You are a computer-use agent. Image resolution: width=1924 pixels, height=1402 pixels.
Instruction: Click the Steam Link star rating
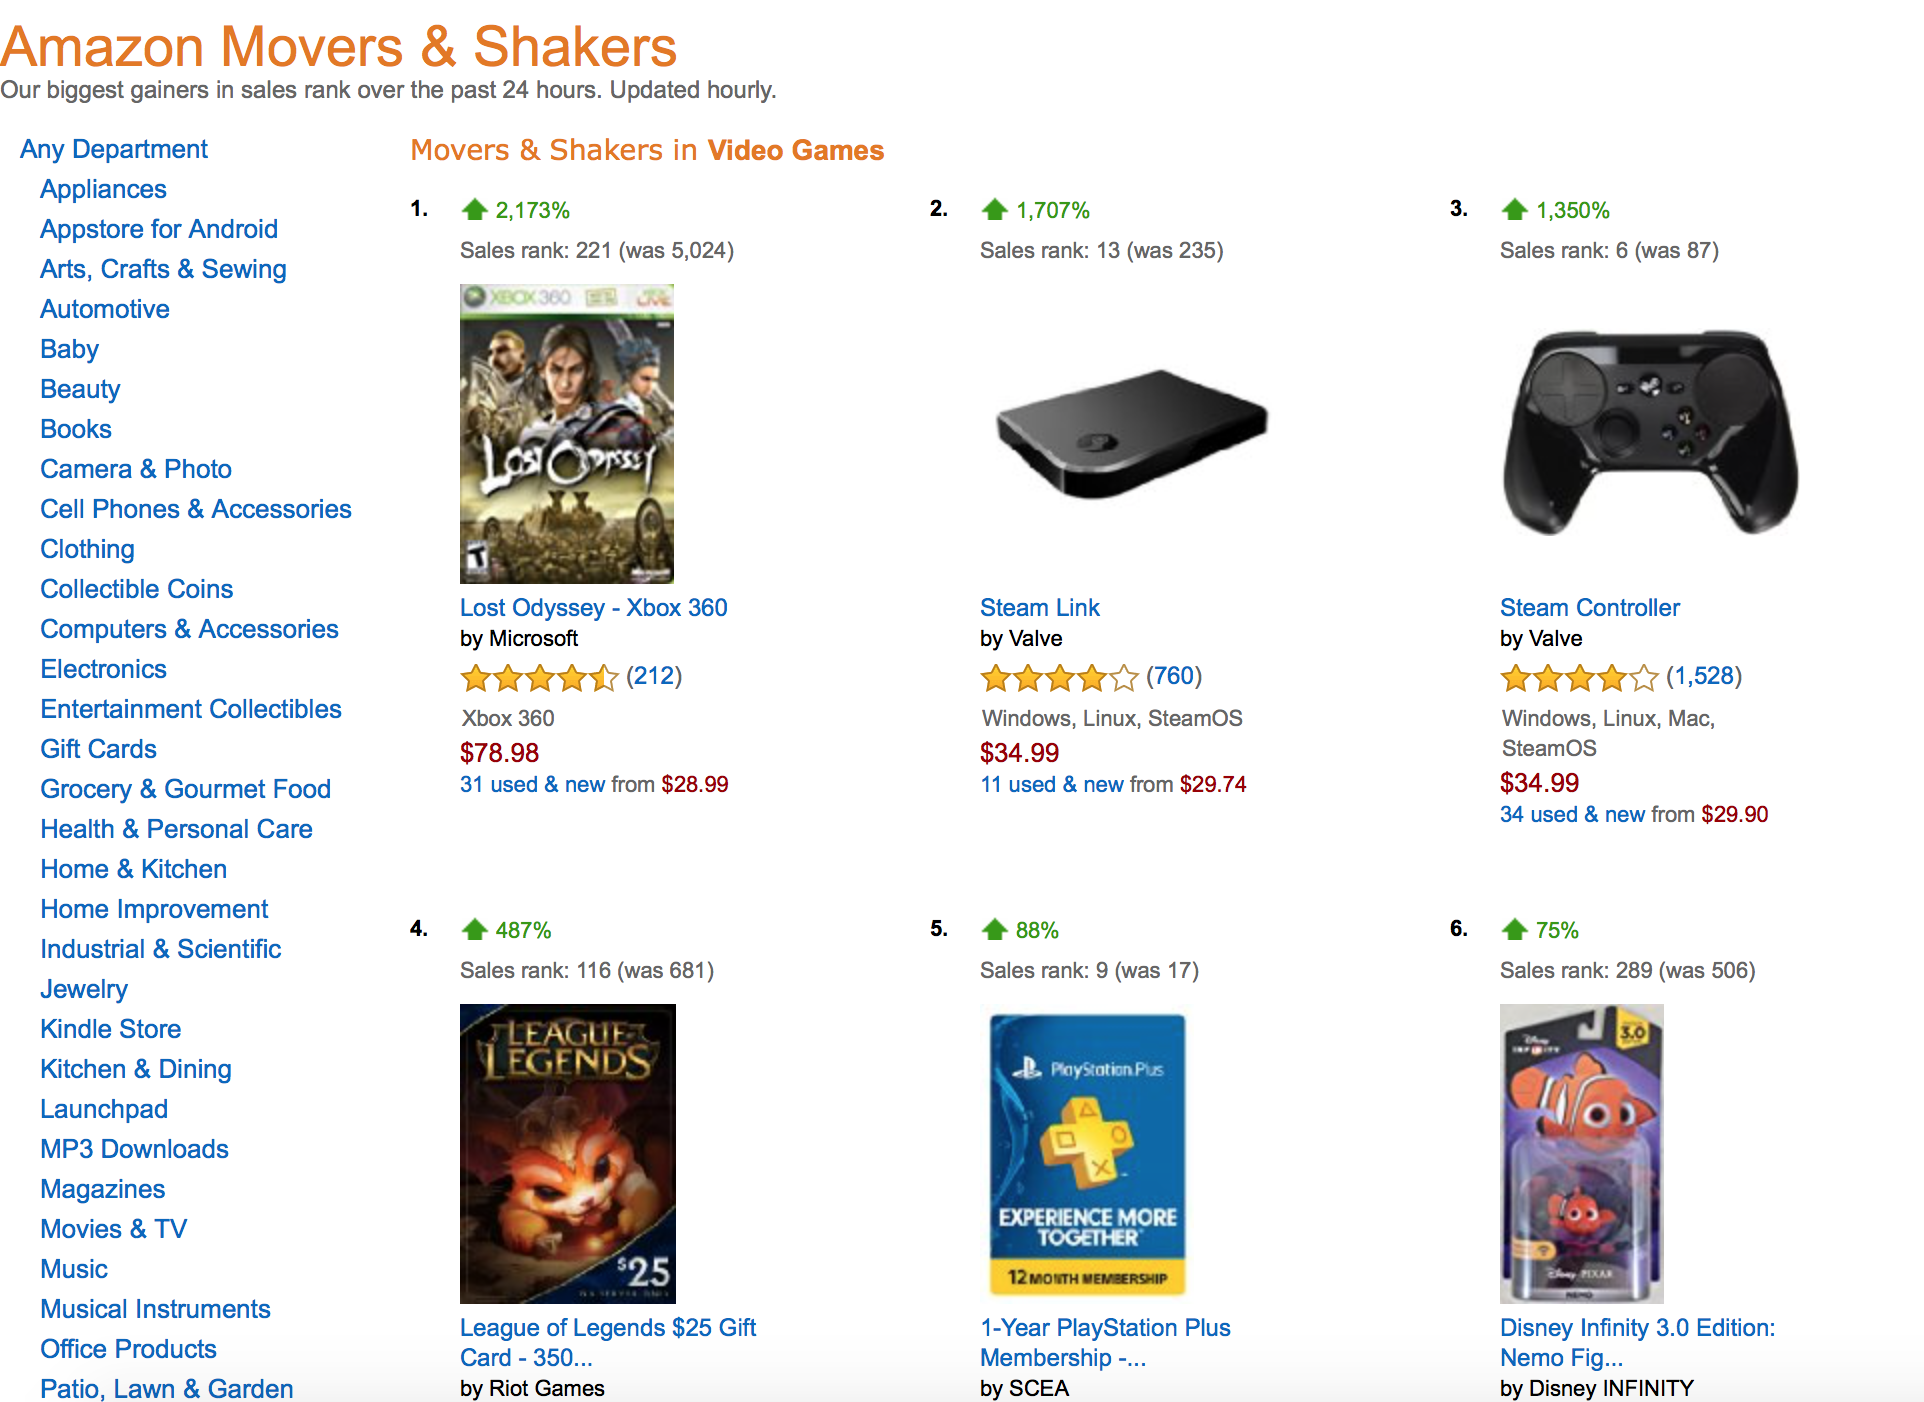coord(1059,678)
